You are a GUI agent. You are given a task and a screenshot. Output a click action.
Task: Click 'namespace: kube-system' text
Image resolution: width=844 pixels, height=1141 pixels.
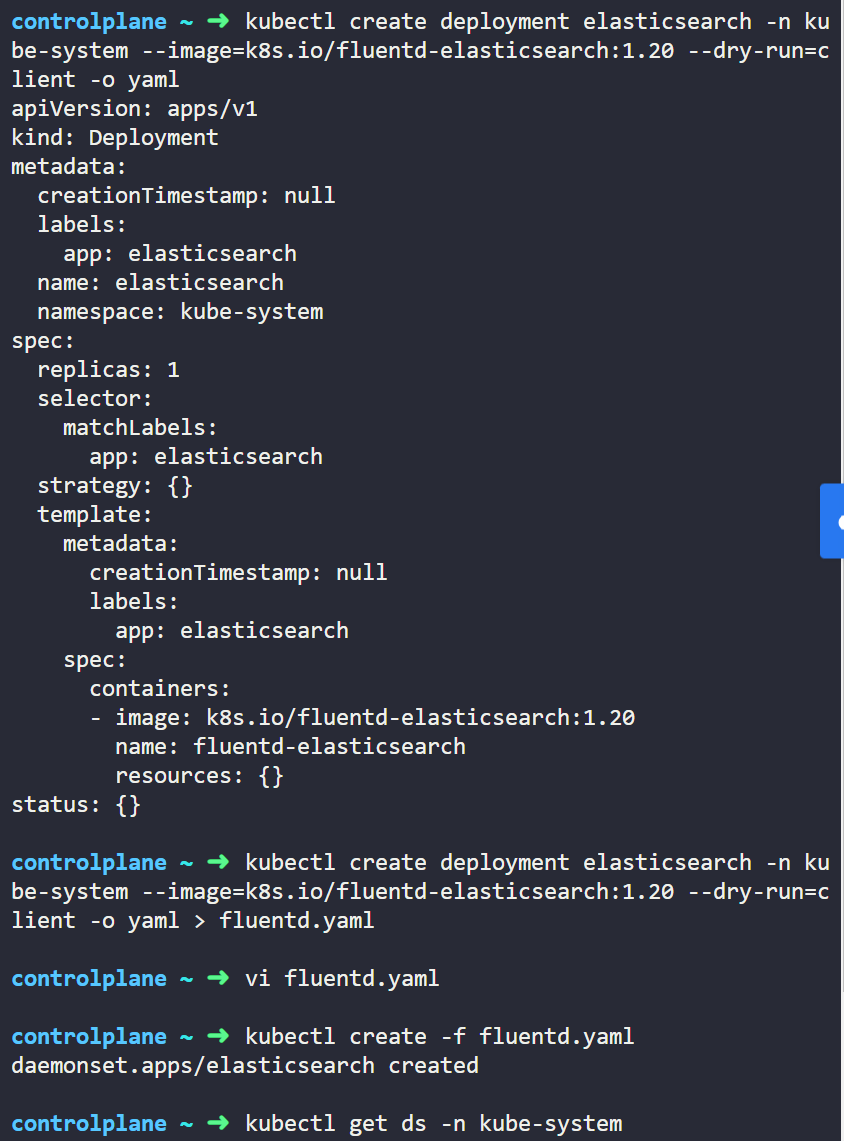(x=180, y=311)
